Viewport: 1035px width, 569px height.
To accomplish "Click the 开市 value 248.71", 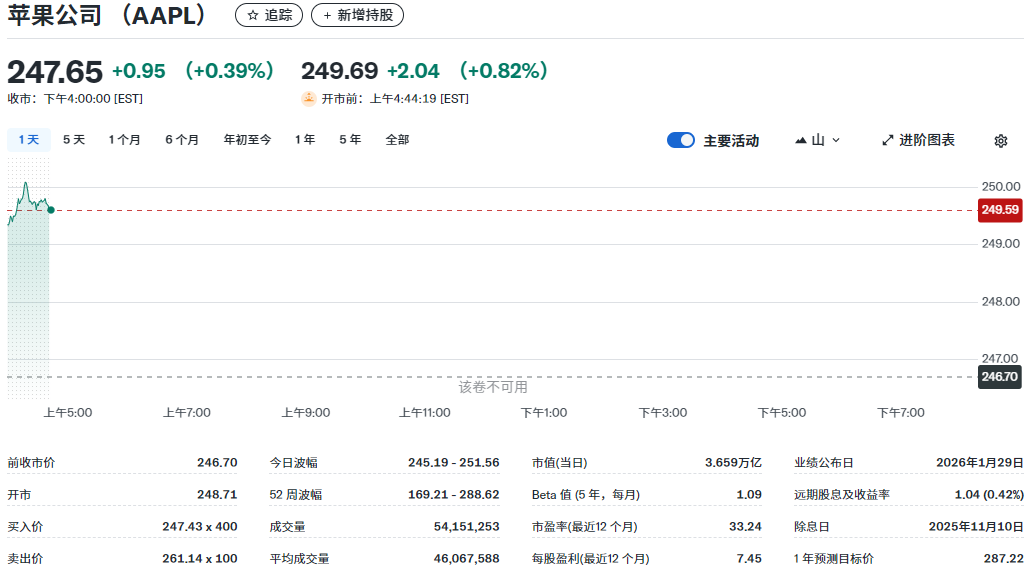I will (217, 494).
